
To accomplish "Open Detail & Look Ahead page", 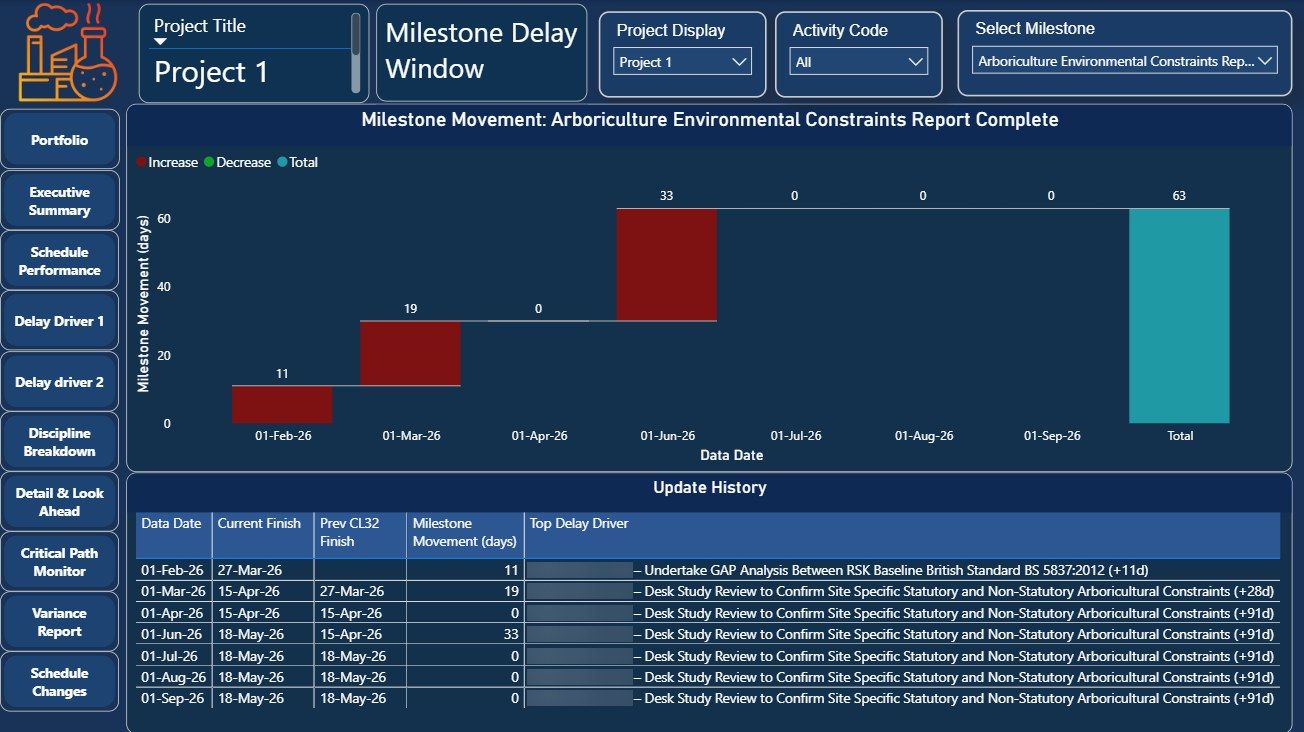I will [x=60, y=502].
